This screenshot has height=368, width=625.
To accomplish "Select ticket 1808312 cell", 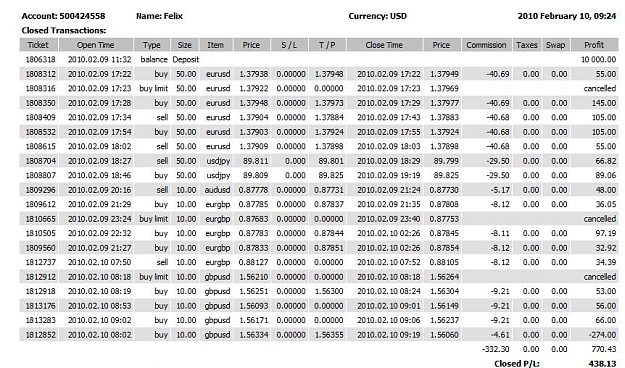I will coord(41,74).
